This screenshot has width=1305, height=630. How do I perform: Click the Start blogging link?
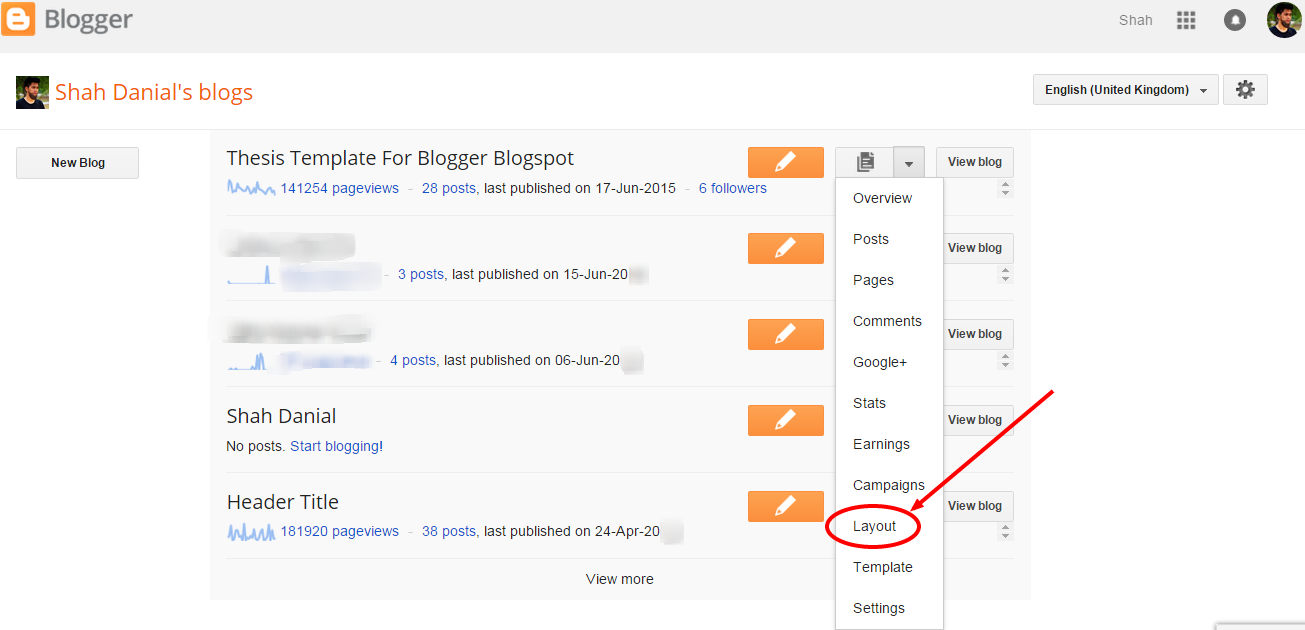click(x=334, y=446)
